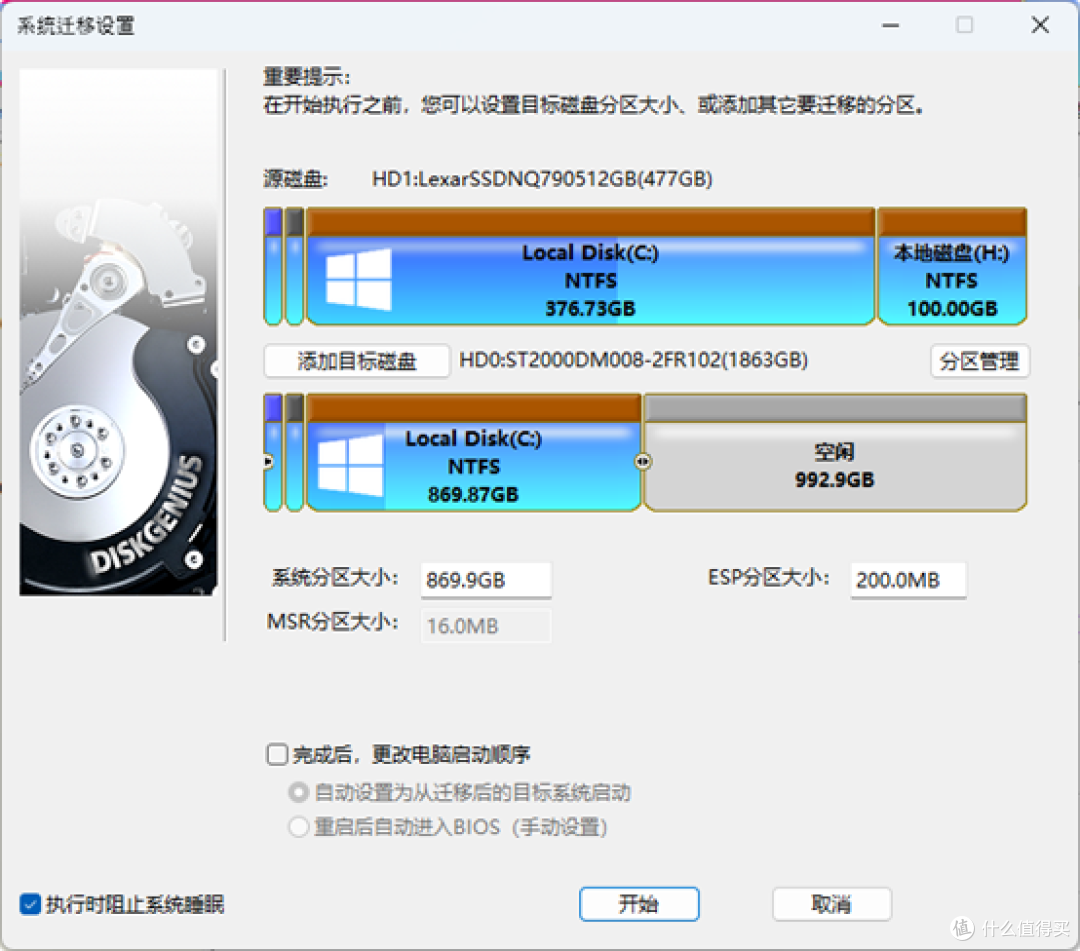Click the 重要提示 heading text
Image resolution: width=1080 pixels, height=951 pixels.
click(x=307, y=76)
